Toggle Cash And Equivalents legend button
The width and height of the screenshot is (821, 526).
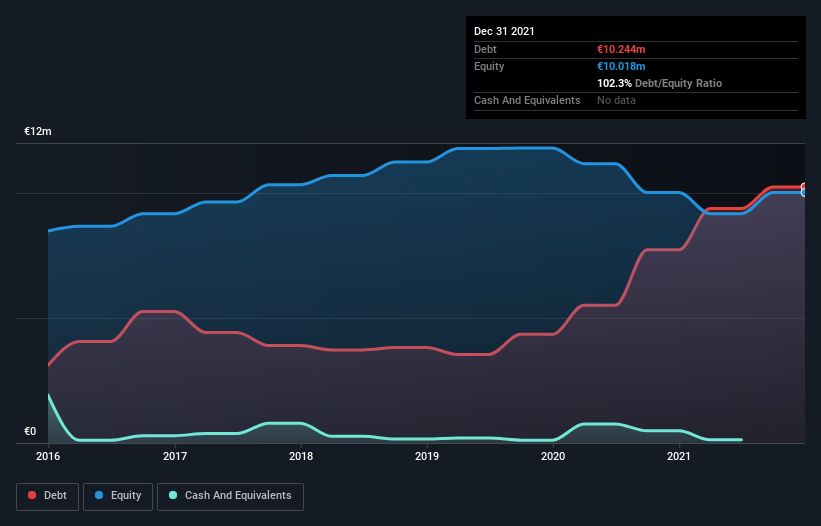230,496
